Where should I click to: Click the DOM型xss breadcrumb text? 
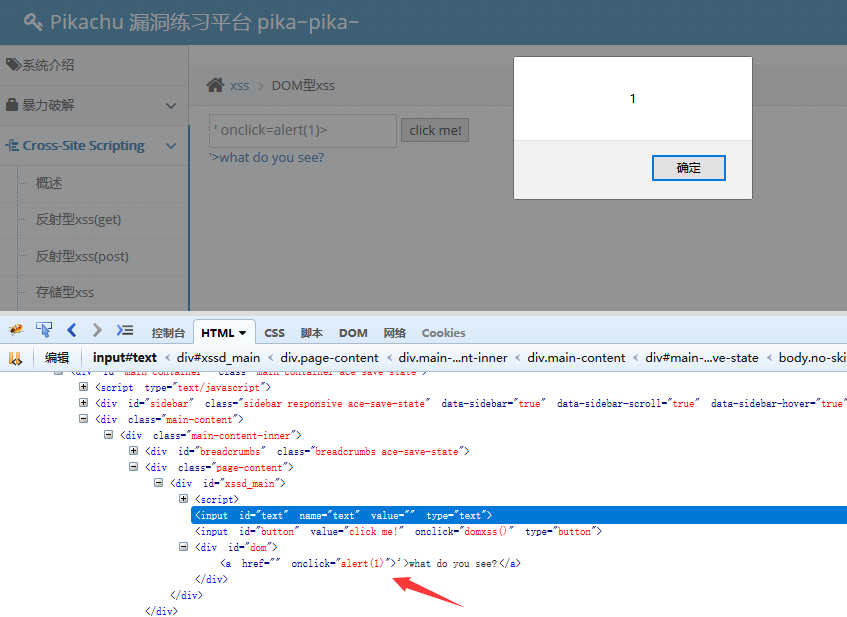tap(303, 85)
